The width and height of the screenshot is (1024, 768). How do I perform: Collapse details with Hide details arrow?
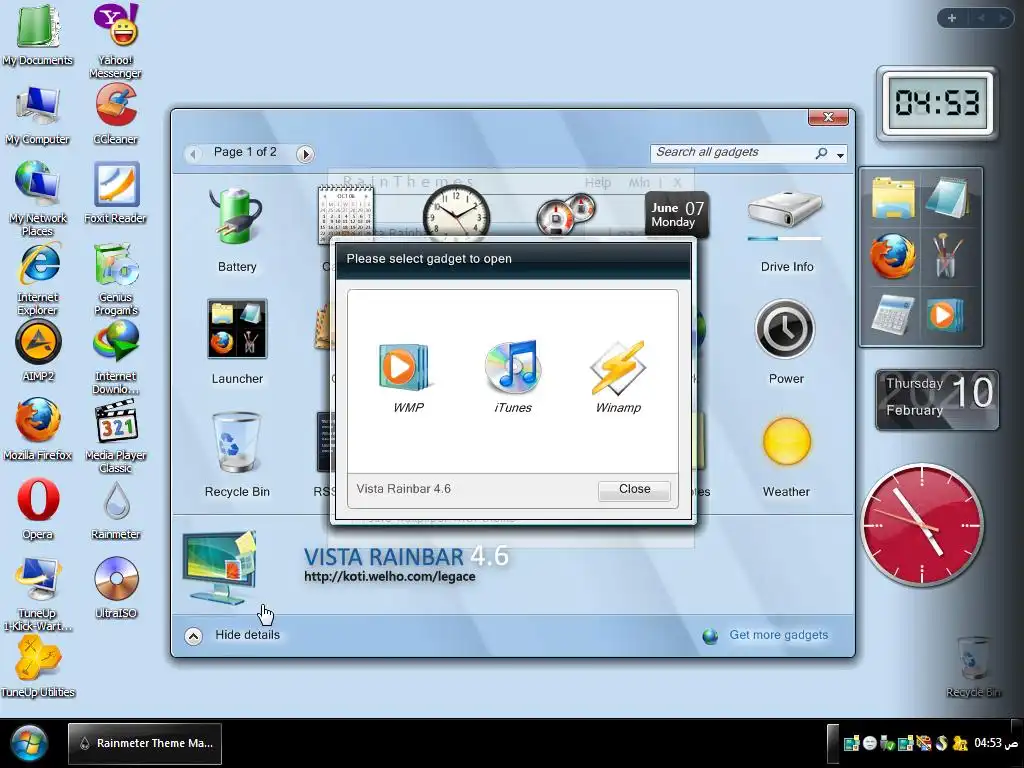193,635
